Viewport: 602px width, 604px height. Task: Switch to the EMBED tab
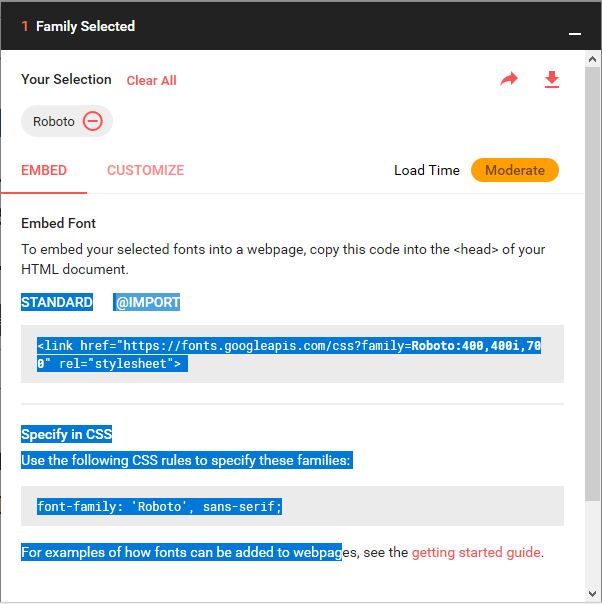[x=44, y=170]
